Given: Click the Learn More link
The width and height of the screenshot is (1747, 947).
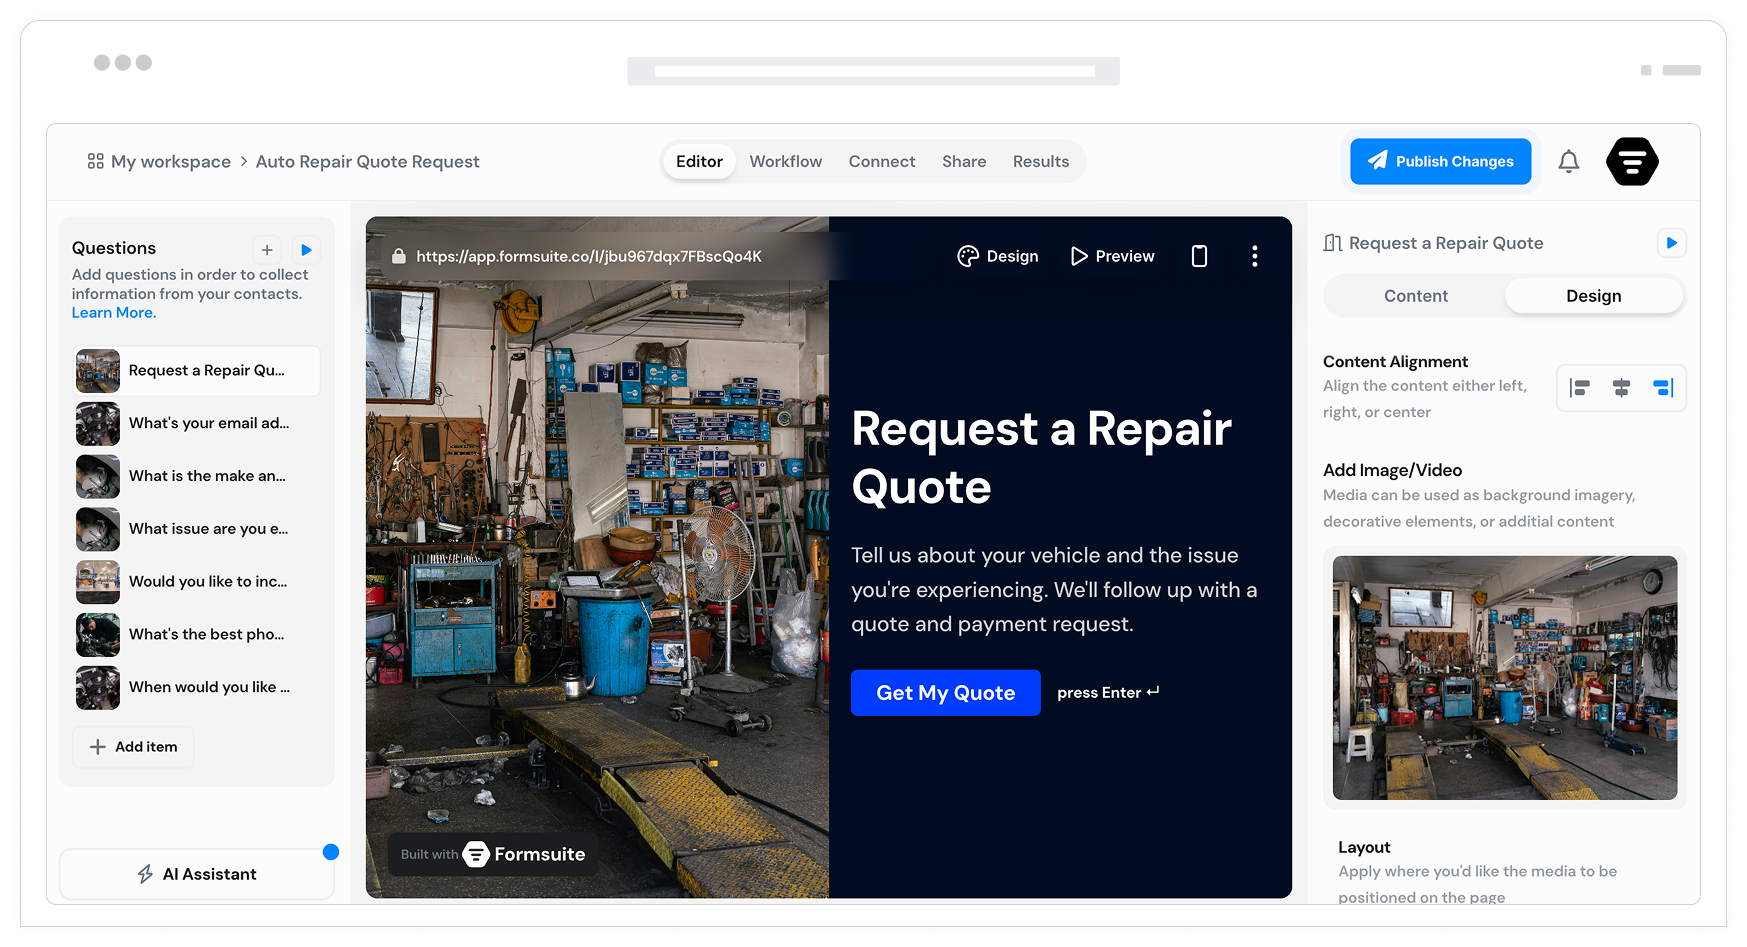Looking at the screenshot, I should click(114, 313).
